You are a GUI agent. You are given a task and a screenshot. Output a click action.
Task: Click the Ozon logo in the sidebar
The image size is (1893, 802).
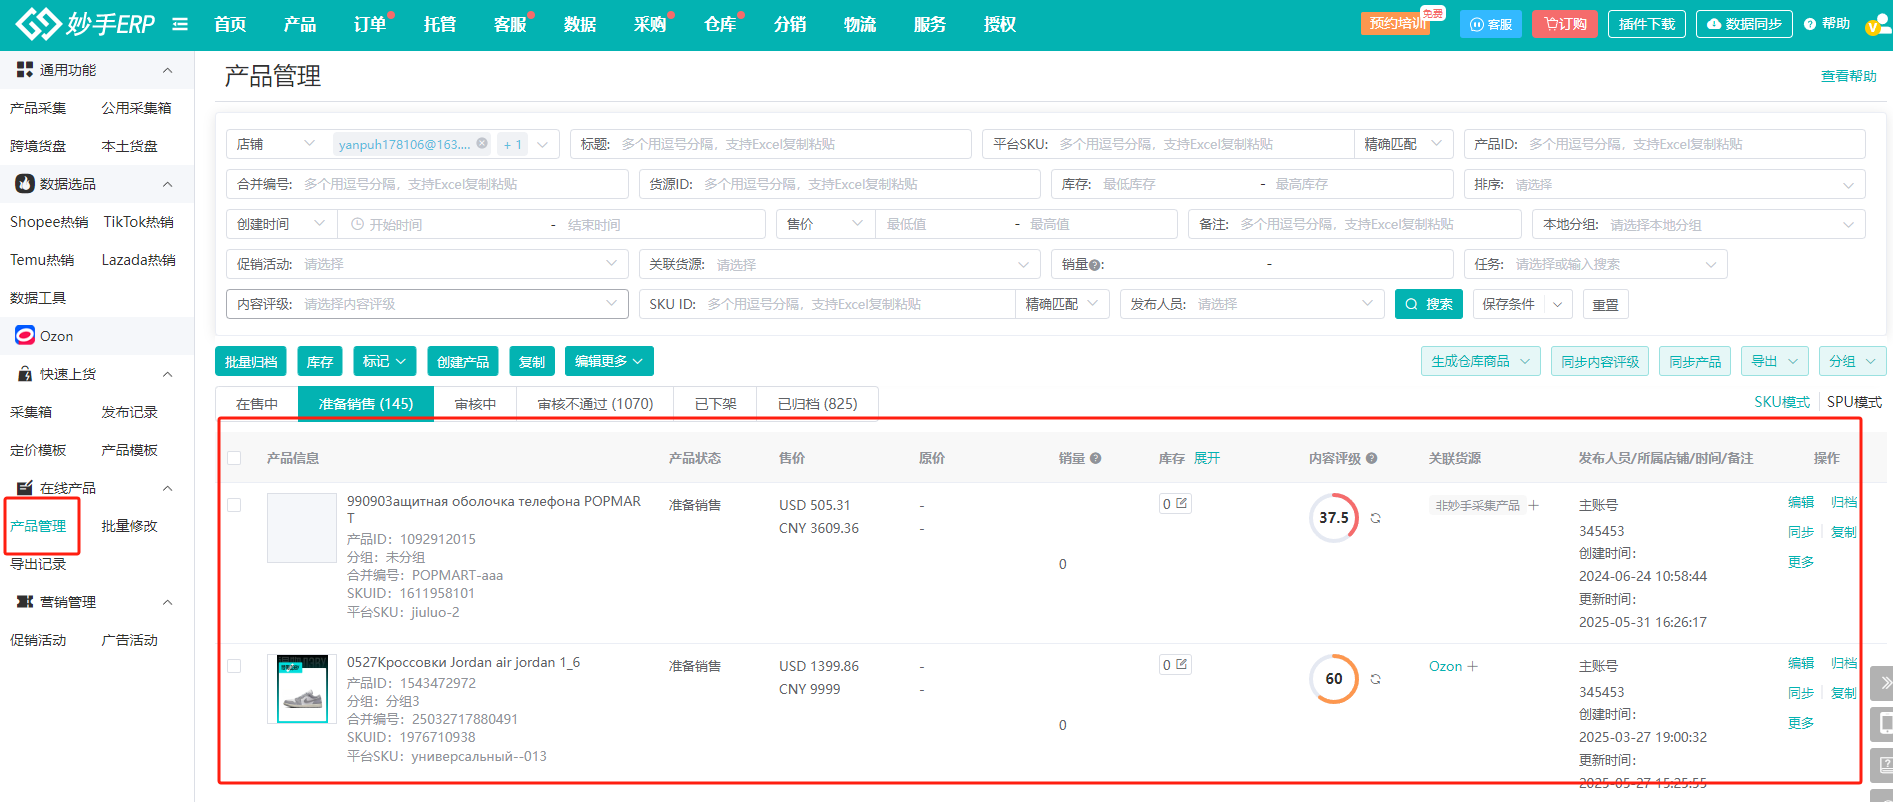pos(25,336)
